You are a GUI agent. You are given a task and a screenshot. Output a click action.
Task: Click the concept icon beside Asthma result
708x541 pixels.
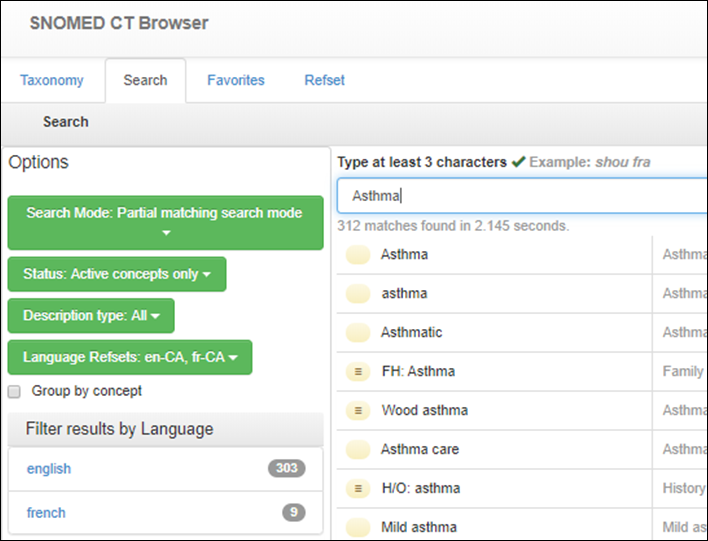358,255
